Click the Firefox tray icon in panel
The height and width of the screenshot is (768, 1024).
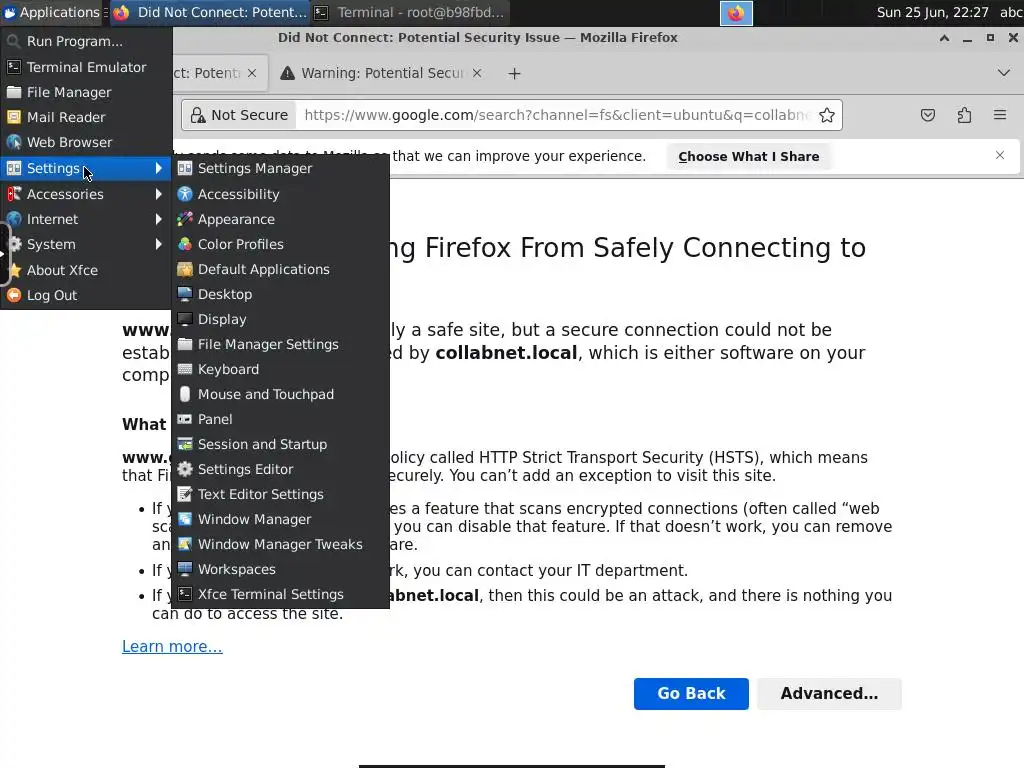click(736, 13)
